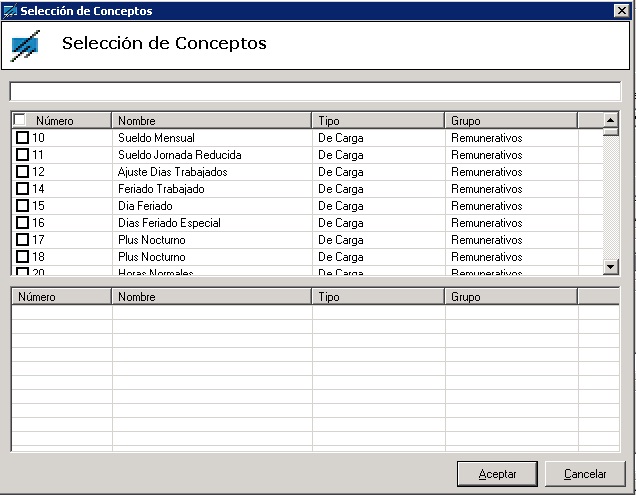636x495 pixels.
Task: Check the box for concept 10
Action: click(x=23, y=138)
